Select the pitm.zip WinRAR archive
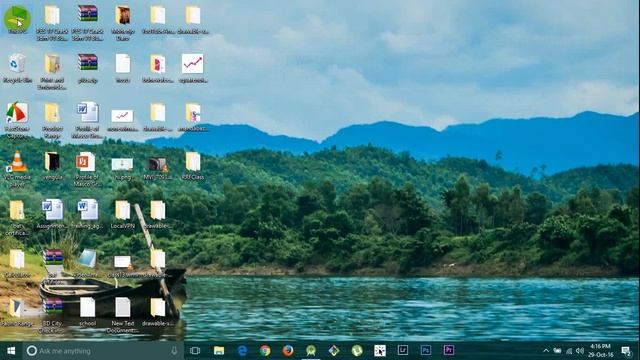This screenshot has height=360, width=640. click(x=87, y=69)
